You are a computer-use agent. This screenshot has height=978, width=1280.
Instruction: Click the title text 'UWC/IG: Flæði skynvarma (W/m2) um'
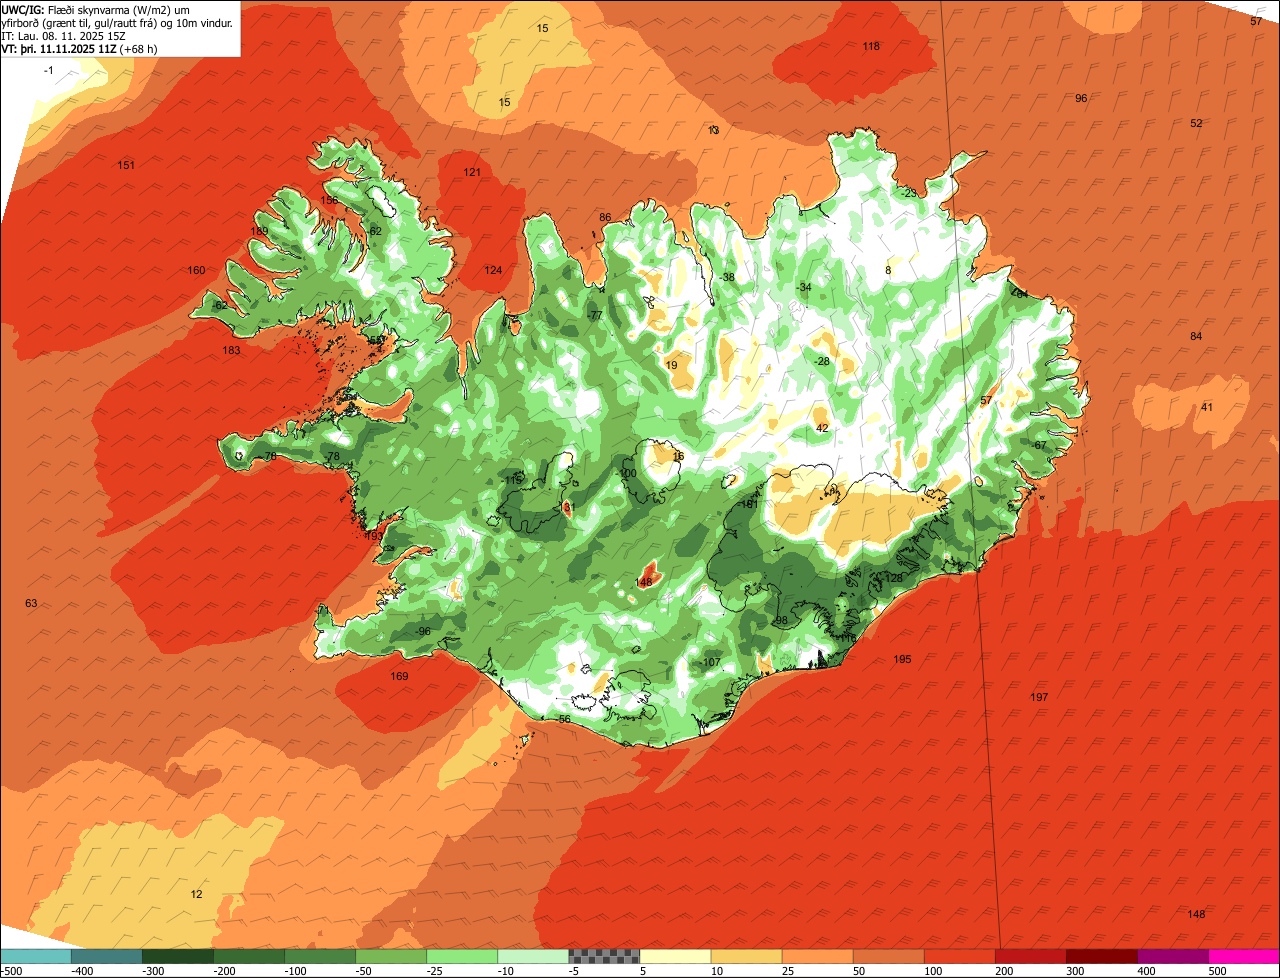pyautogui.click(x=96, y=9)
